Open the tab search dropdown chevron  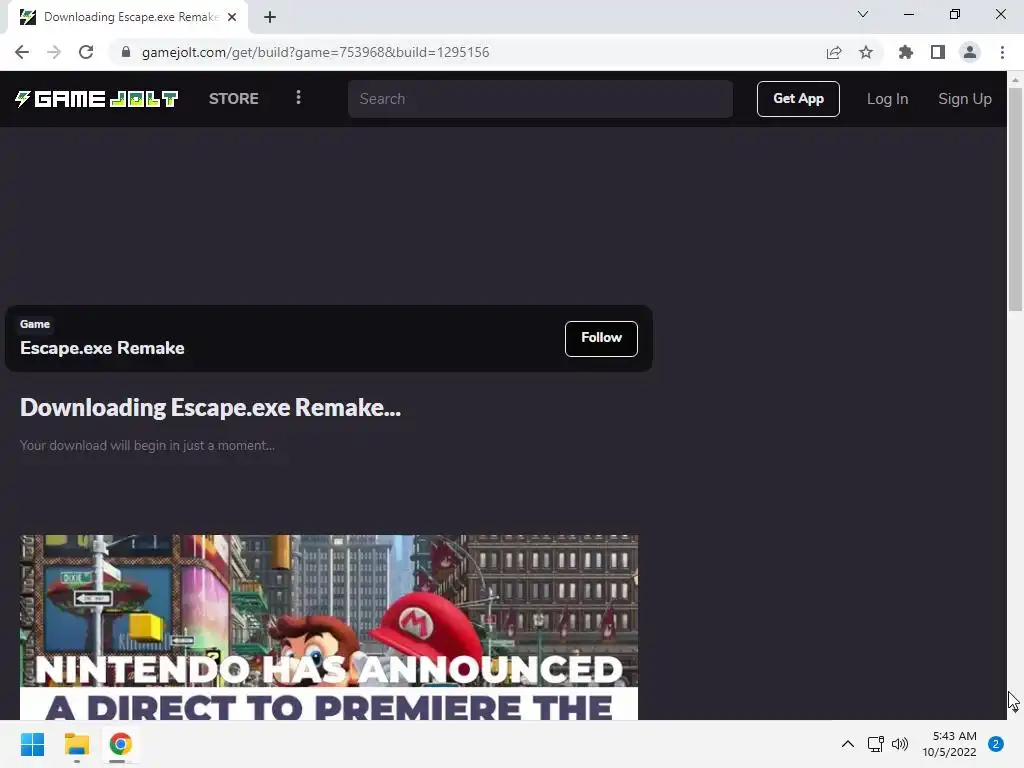pyautogui.click(x=863, y=14)
